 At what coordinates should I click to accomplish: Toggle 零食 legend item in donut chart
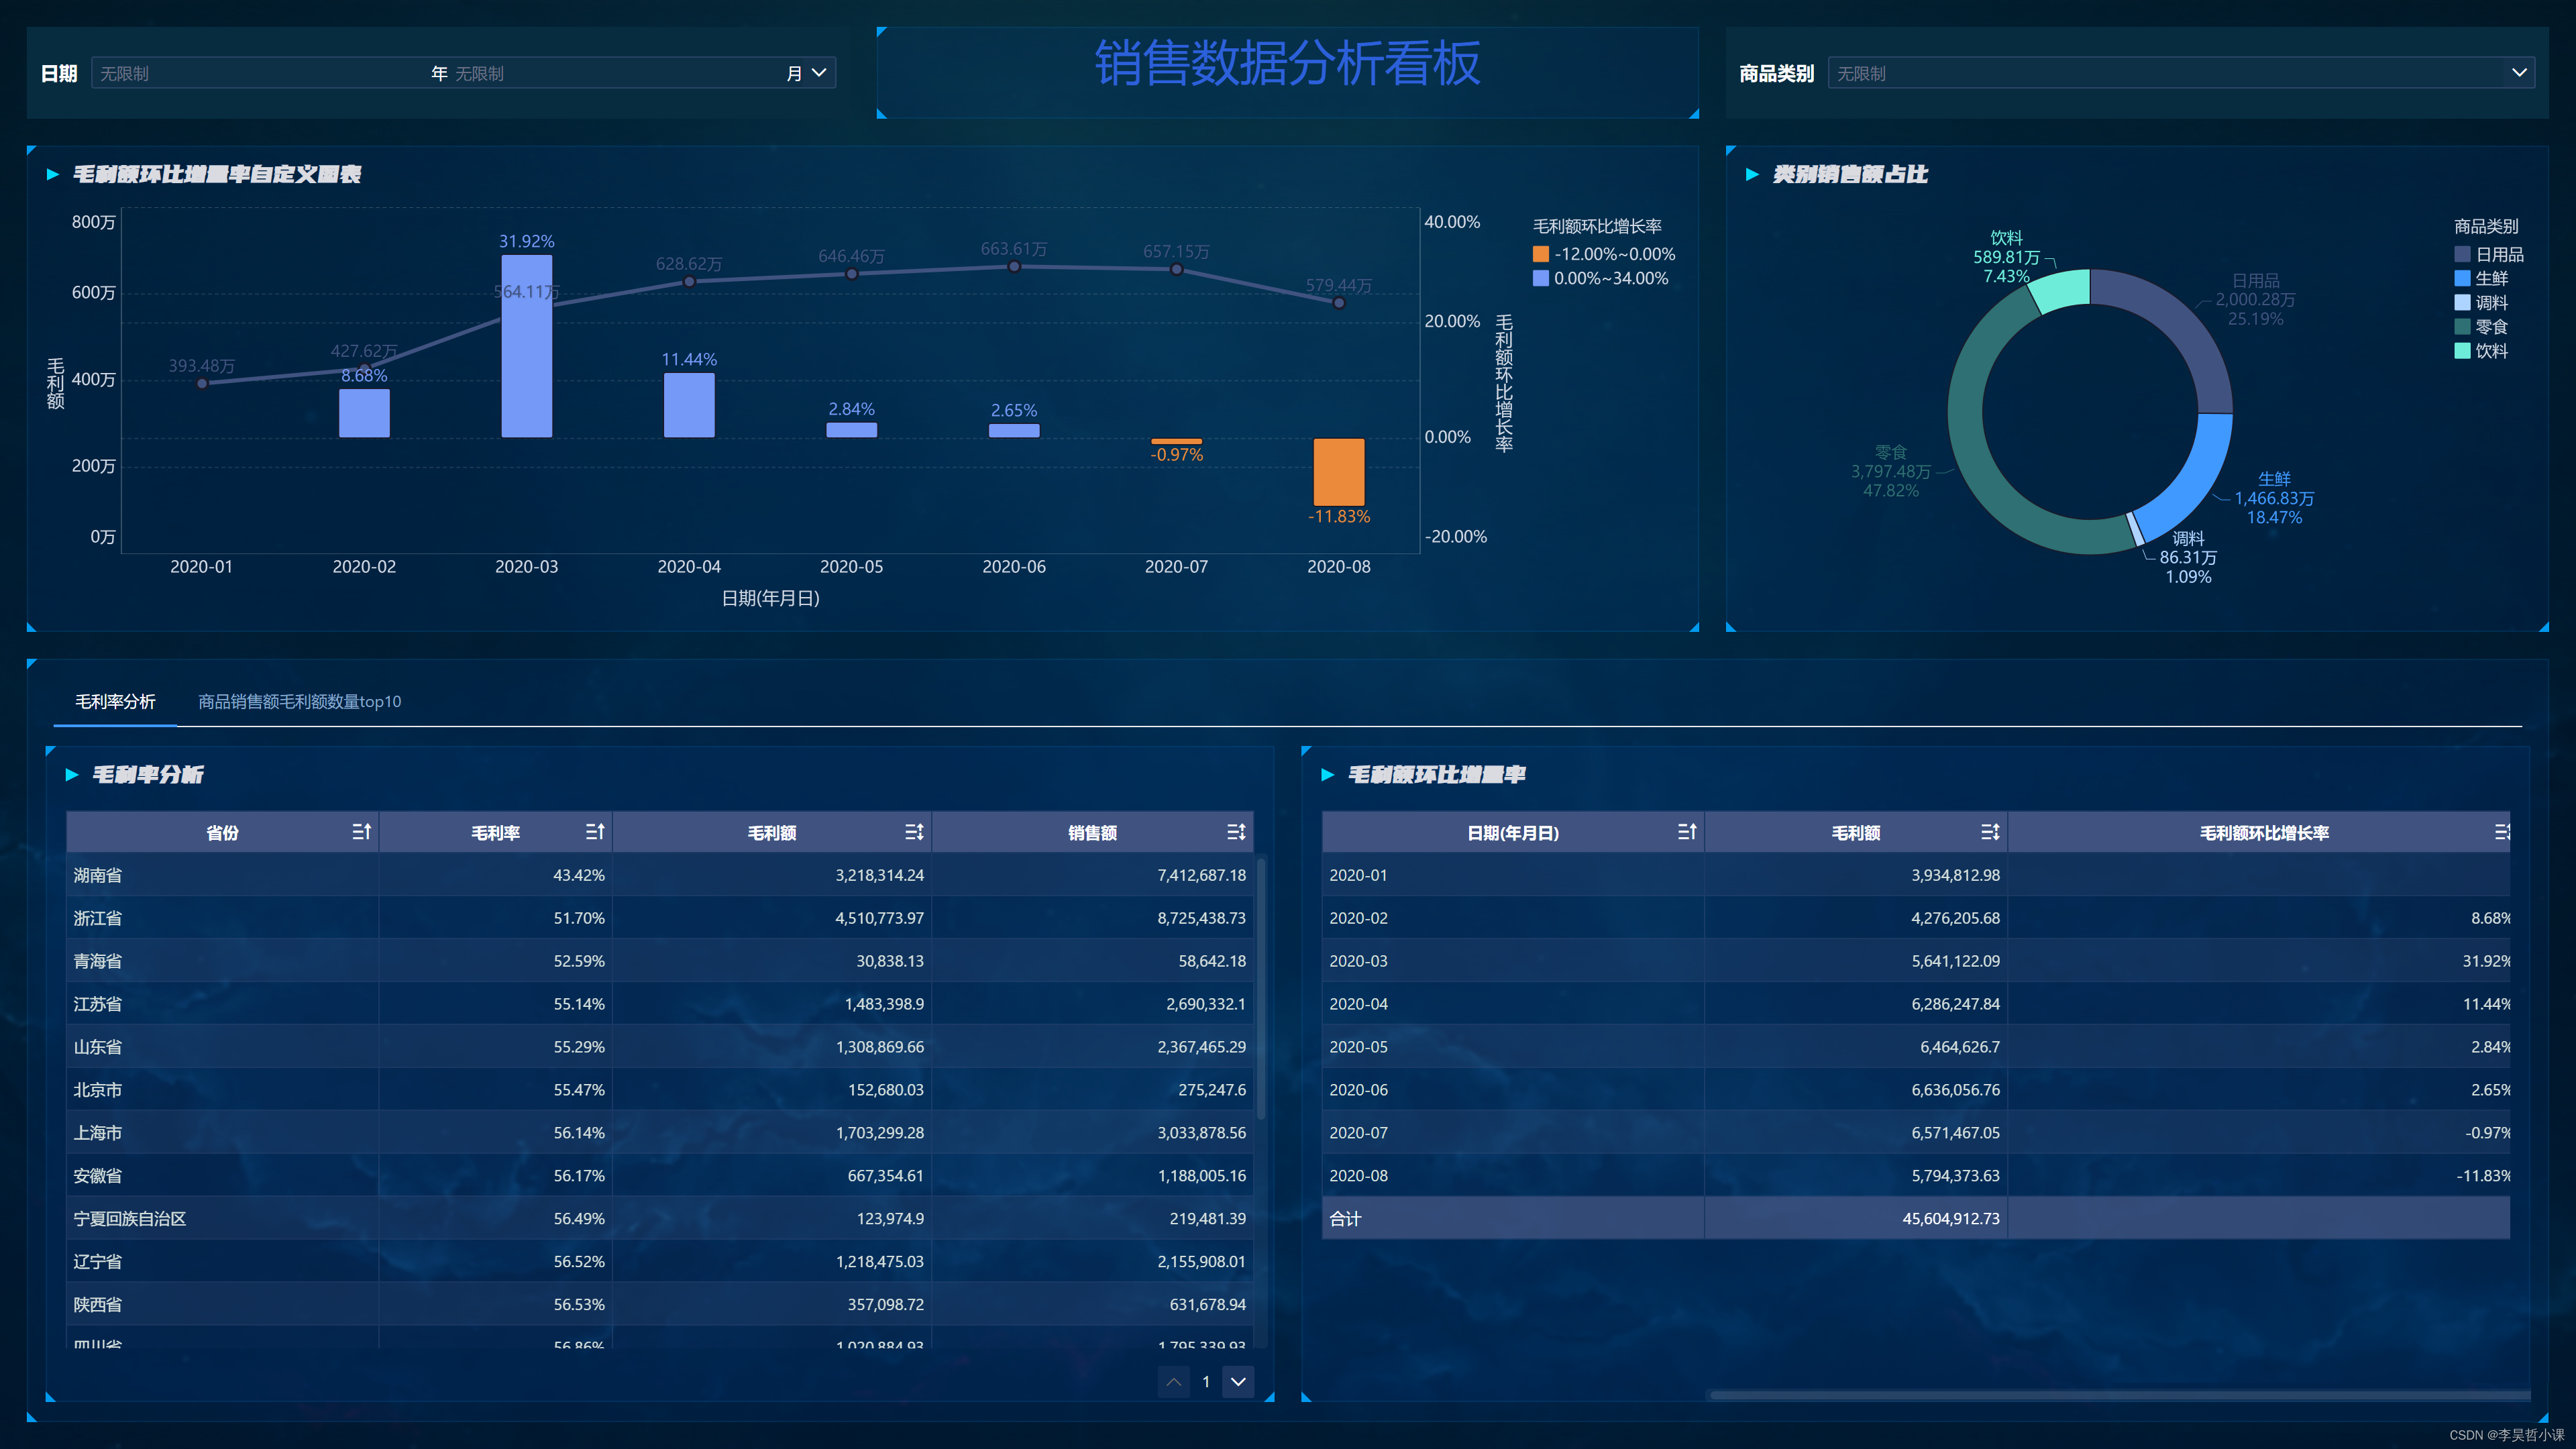pos(2481,326)
